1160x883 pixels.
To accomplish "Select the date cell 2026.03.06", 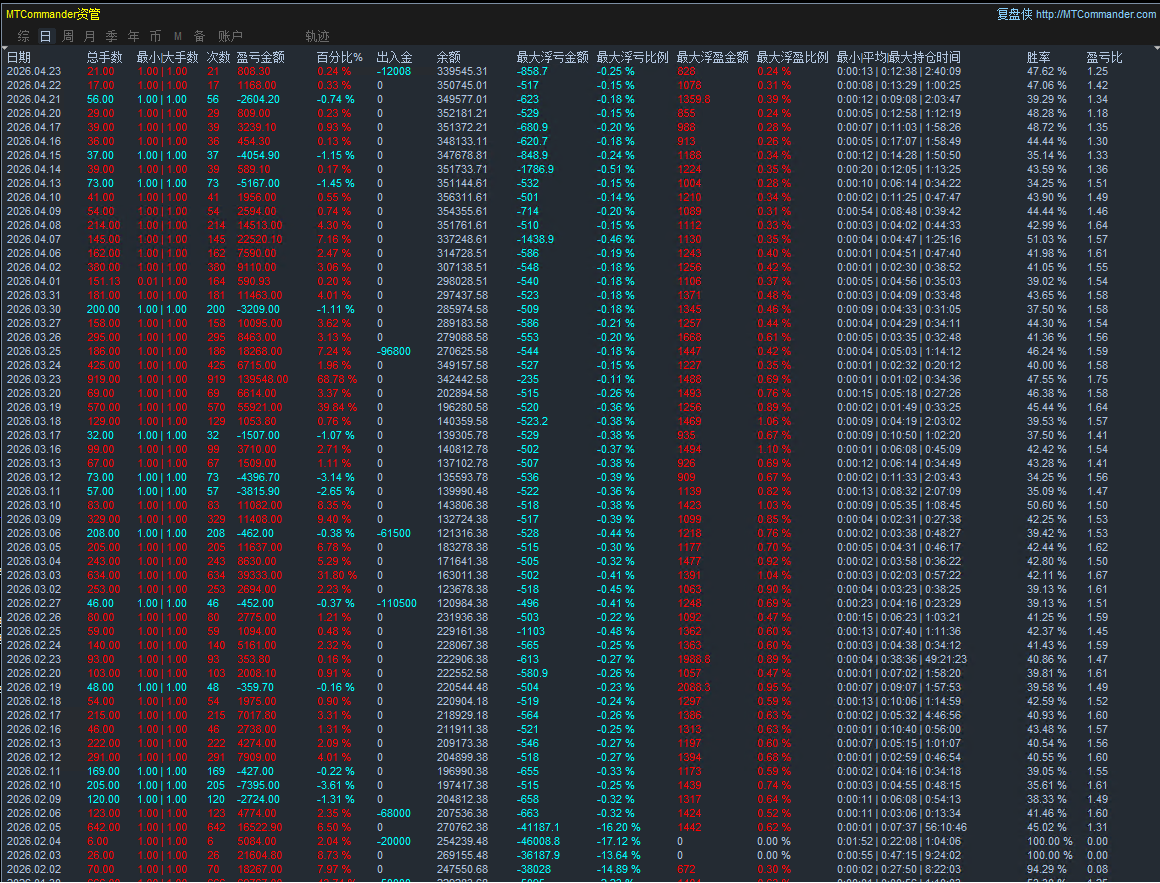I will [34, 533].
